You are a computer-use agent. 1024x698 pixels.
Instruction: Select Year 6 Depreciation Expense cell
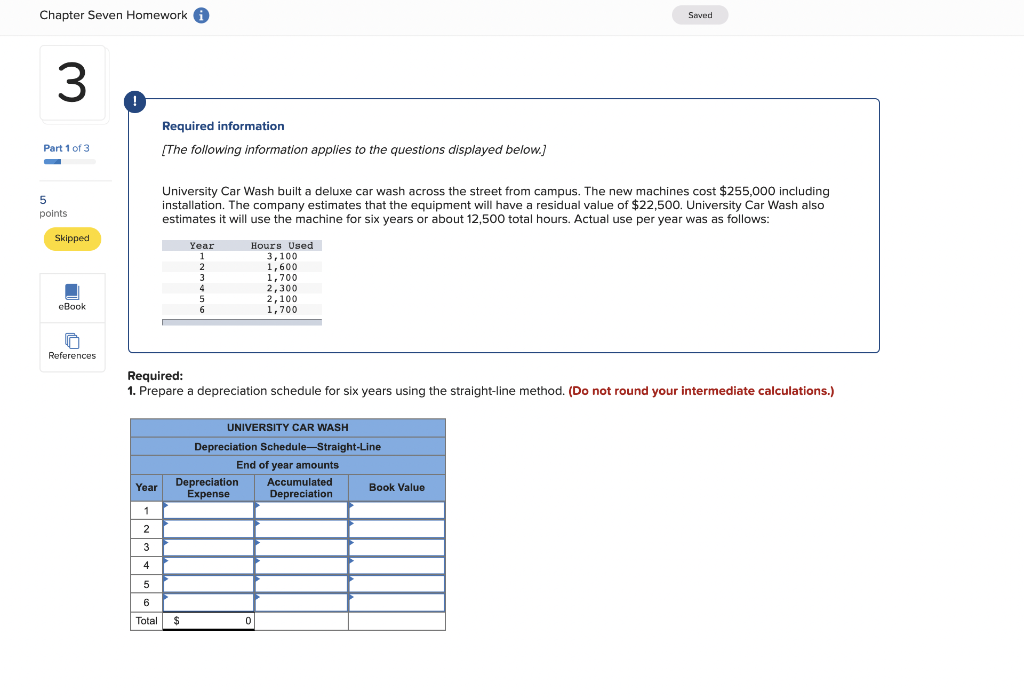pyautogui.click(x=208, y=602)
